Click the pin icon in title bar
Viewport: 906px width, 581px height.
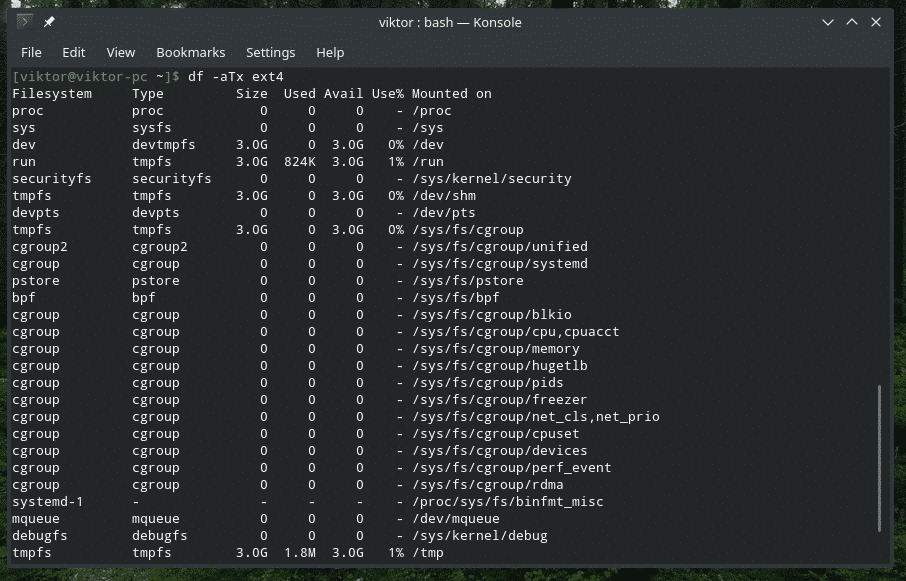point(49,22)
